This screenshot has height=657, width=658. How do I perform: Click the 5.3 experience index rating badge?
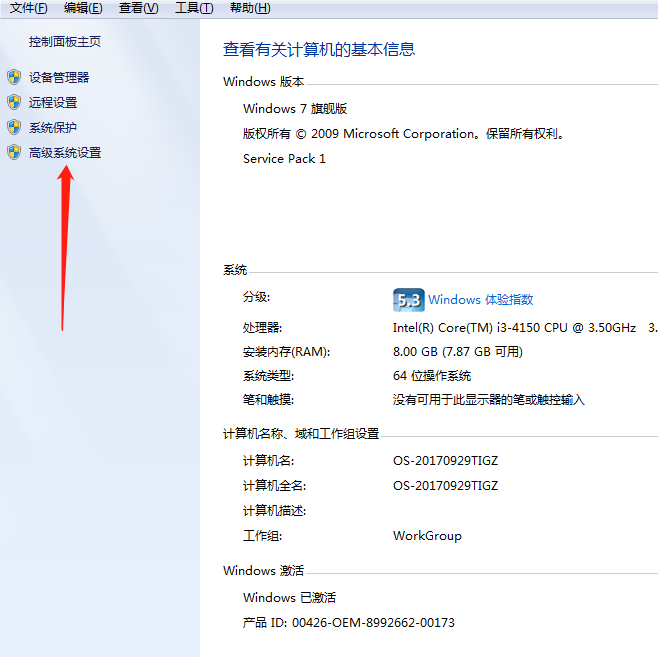pos(408,300)
